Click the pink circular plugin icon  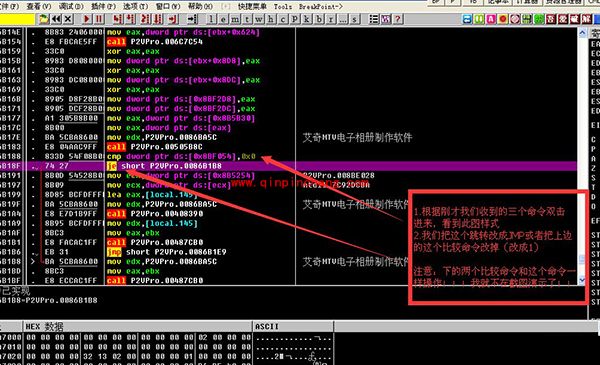(515, 19)
